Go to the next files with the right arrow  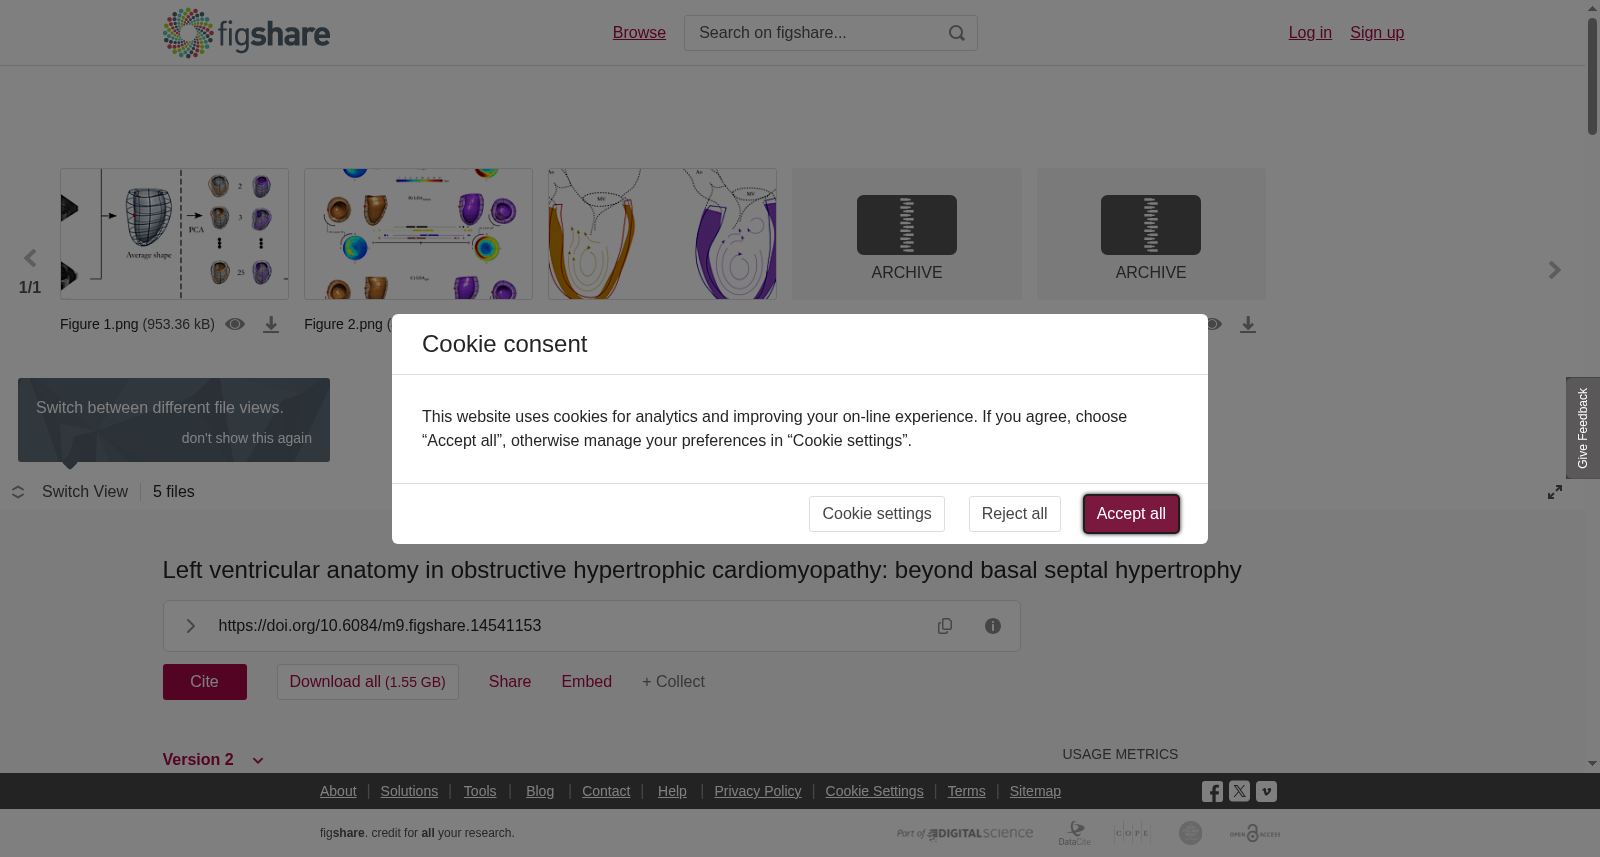1555,270
